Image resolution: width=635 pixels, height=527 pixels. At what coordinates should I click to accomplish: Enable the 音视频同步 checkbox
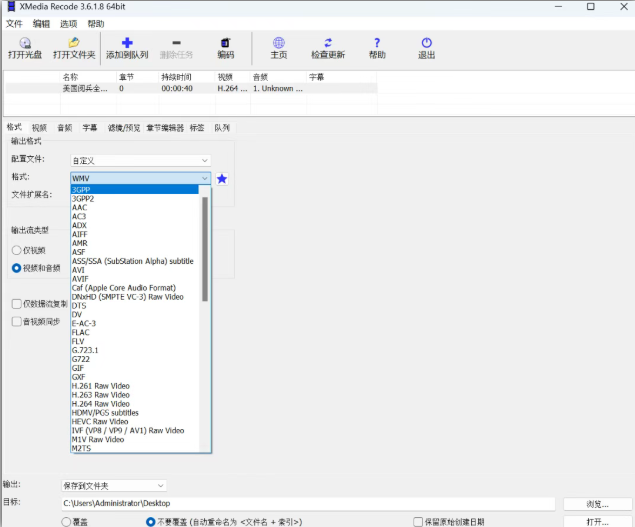pyautogui.click(x=17, y=322)
